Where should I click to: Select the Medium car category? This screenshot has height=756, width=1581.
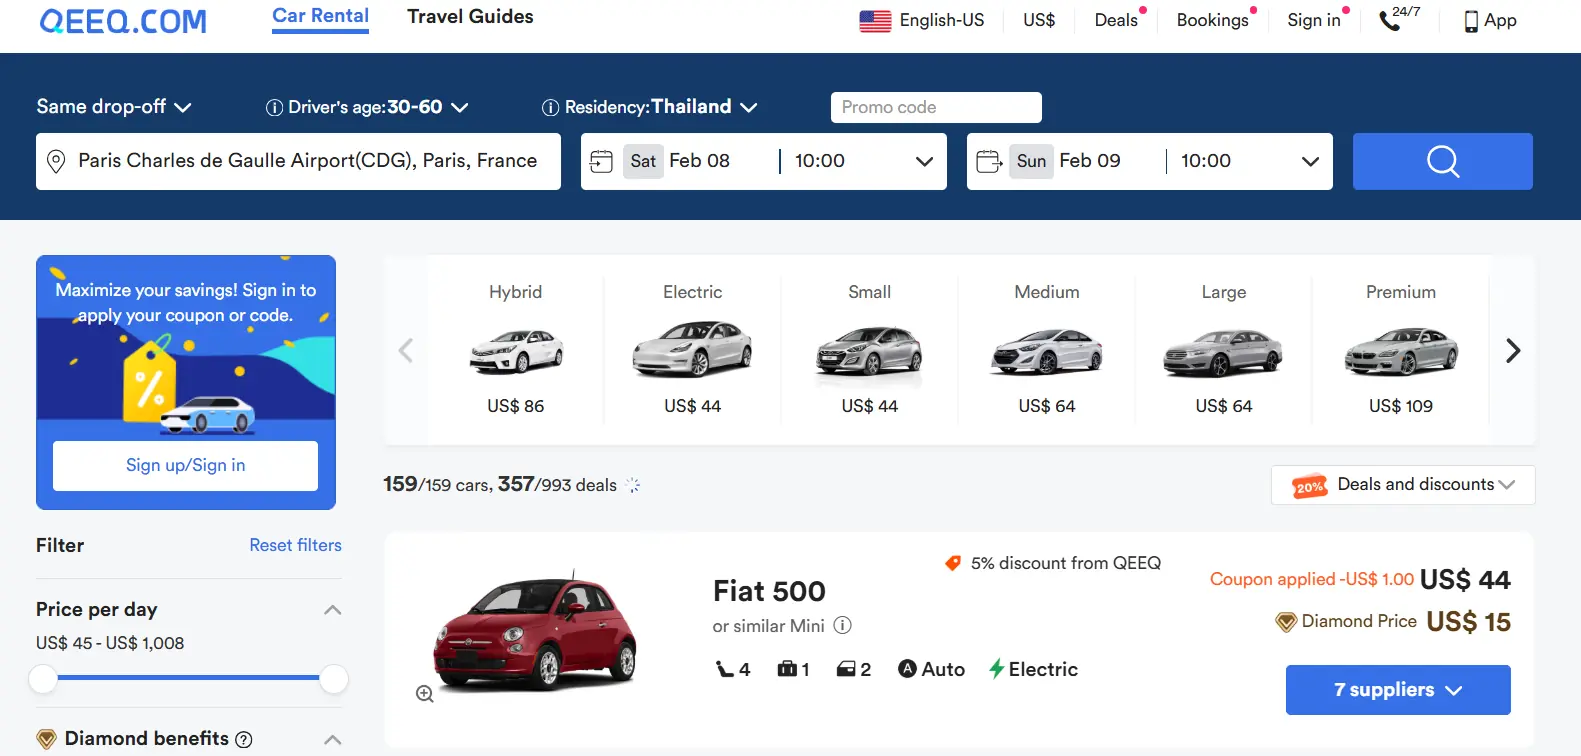(1047, 349)
